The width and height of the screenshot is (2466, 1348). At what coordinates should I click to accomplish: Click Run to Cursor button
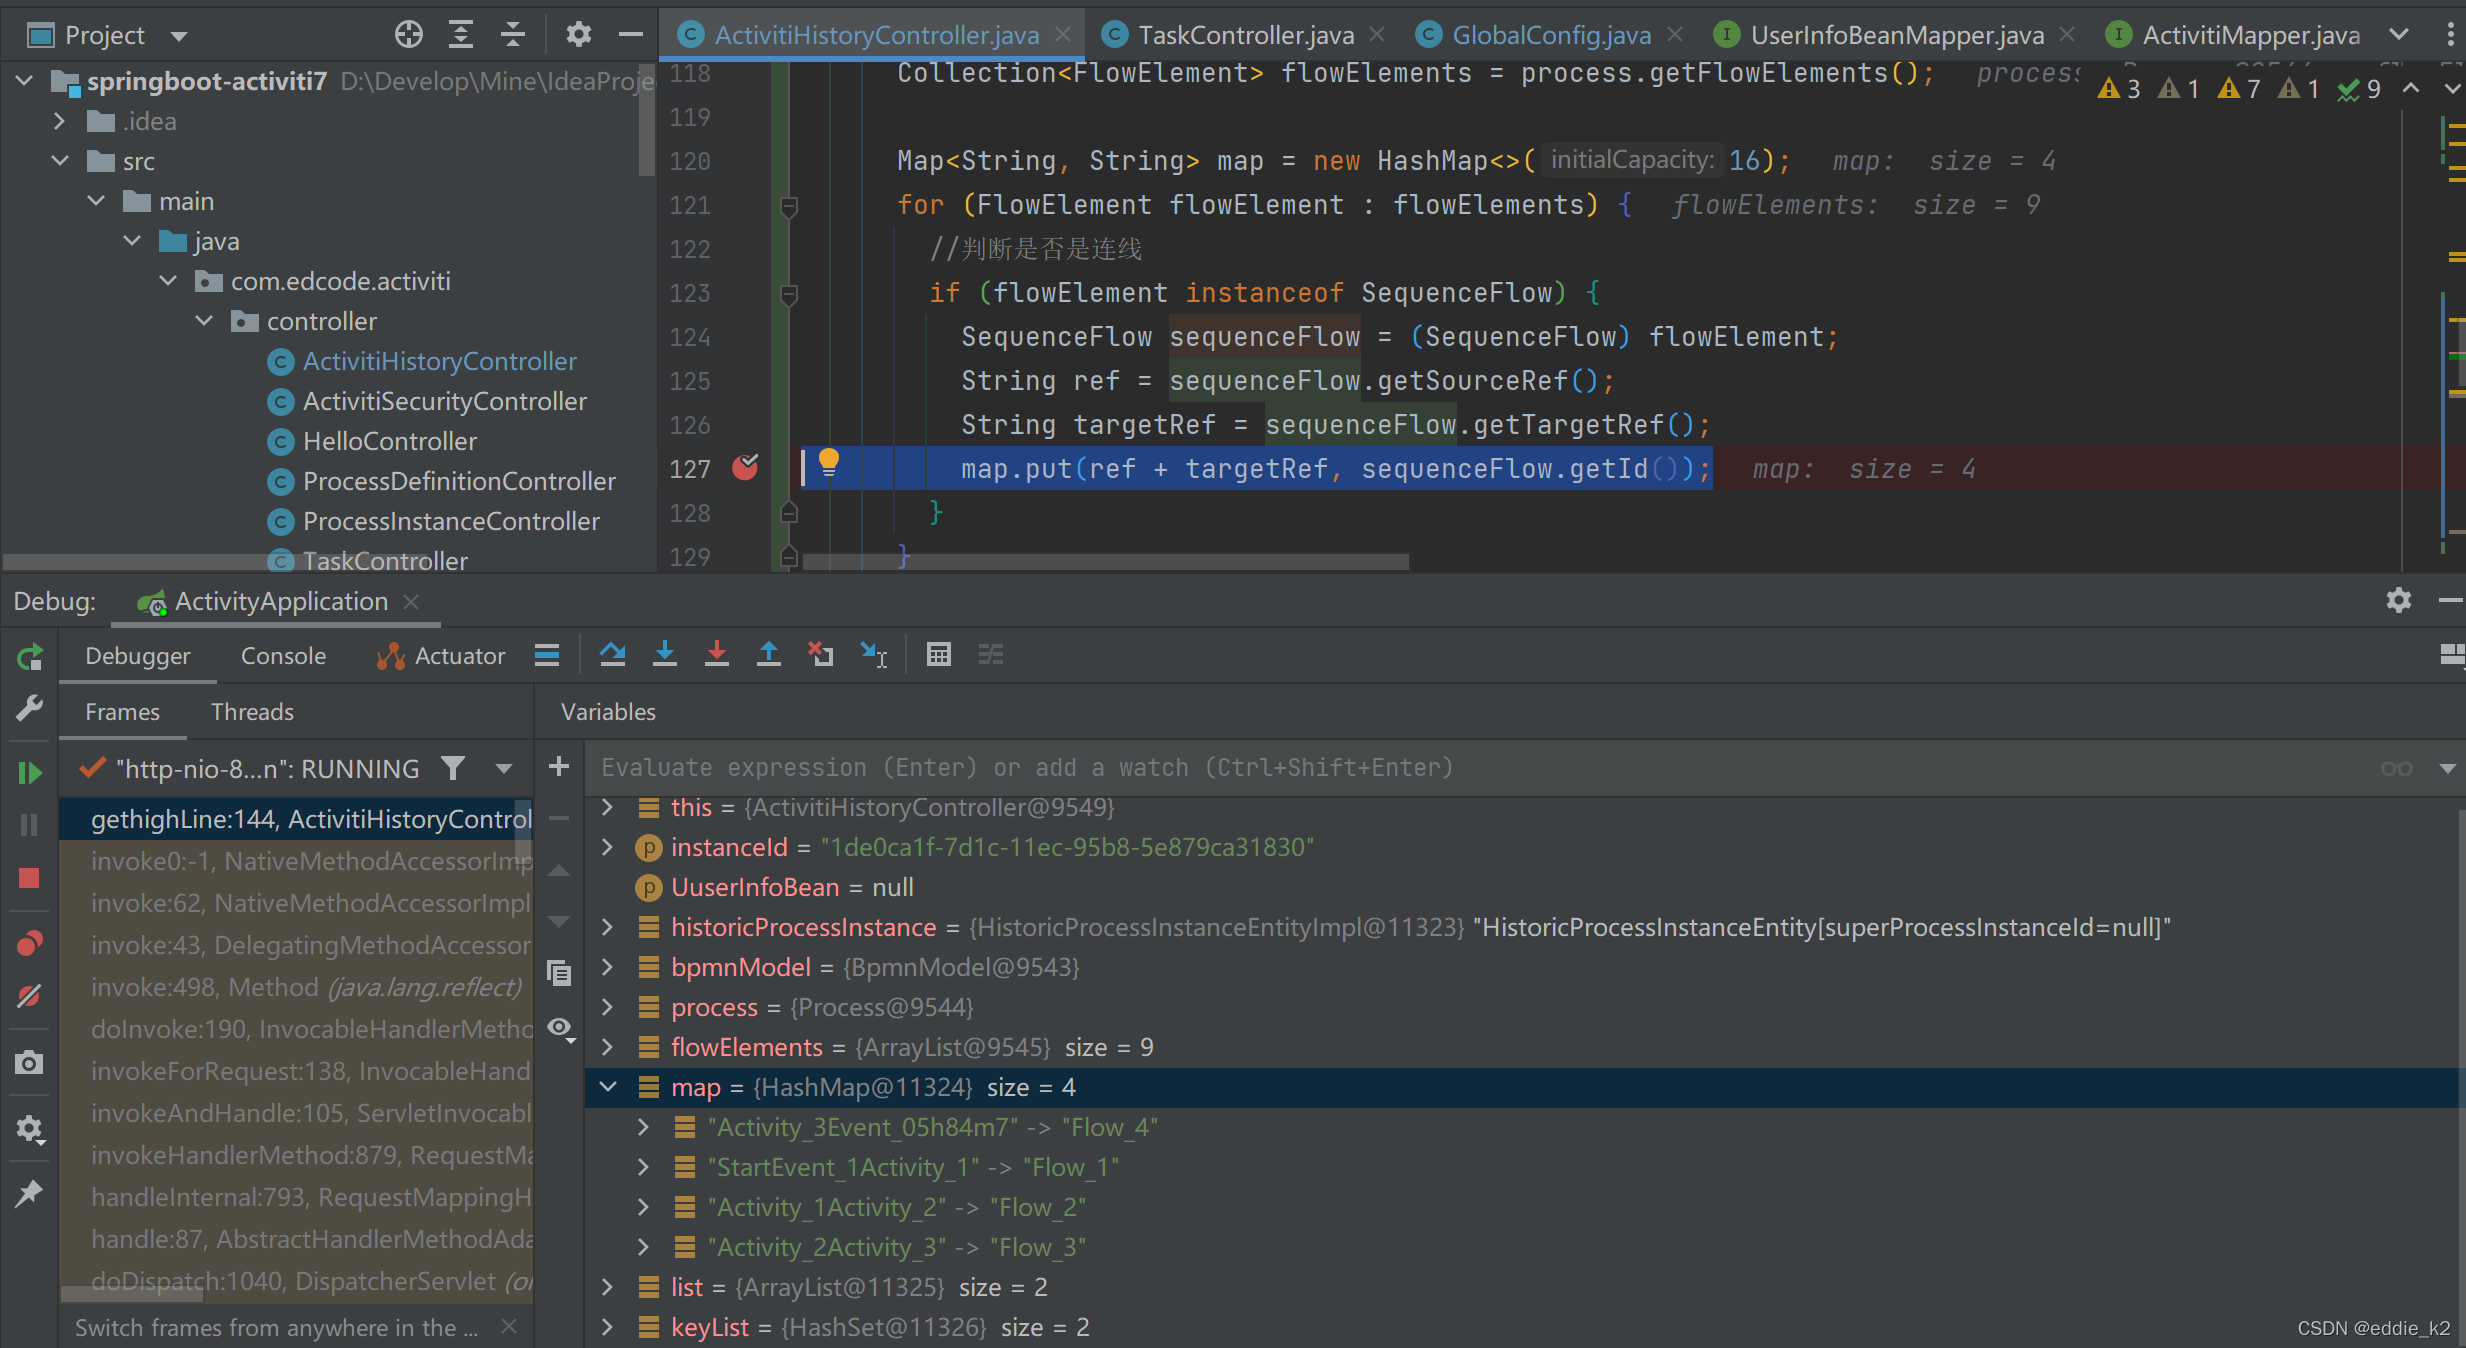pyautogui.click(x=874, y=655)
